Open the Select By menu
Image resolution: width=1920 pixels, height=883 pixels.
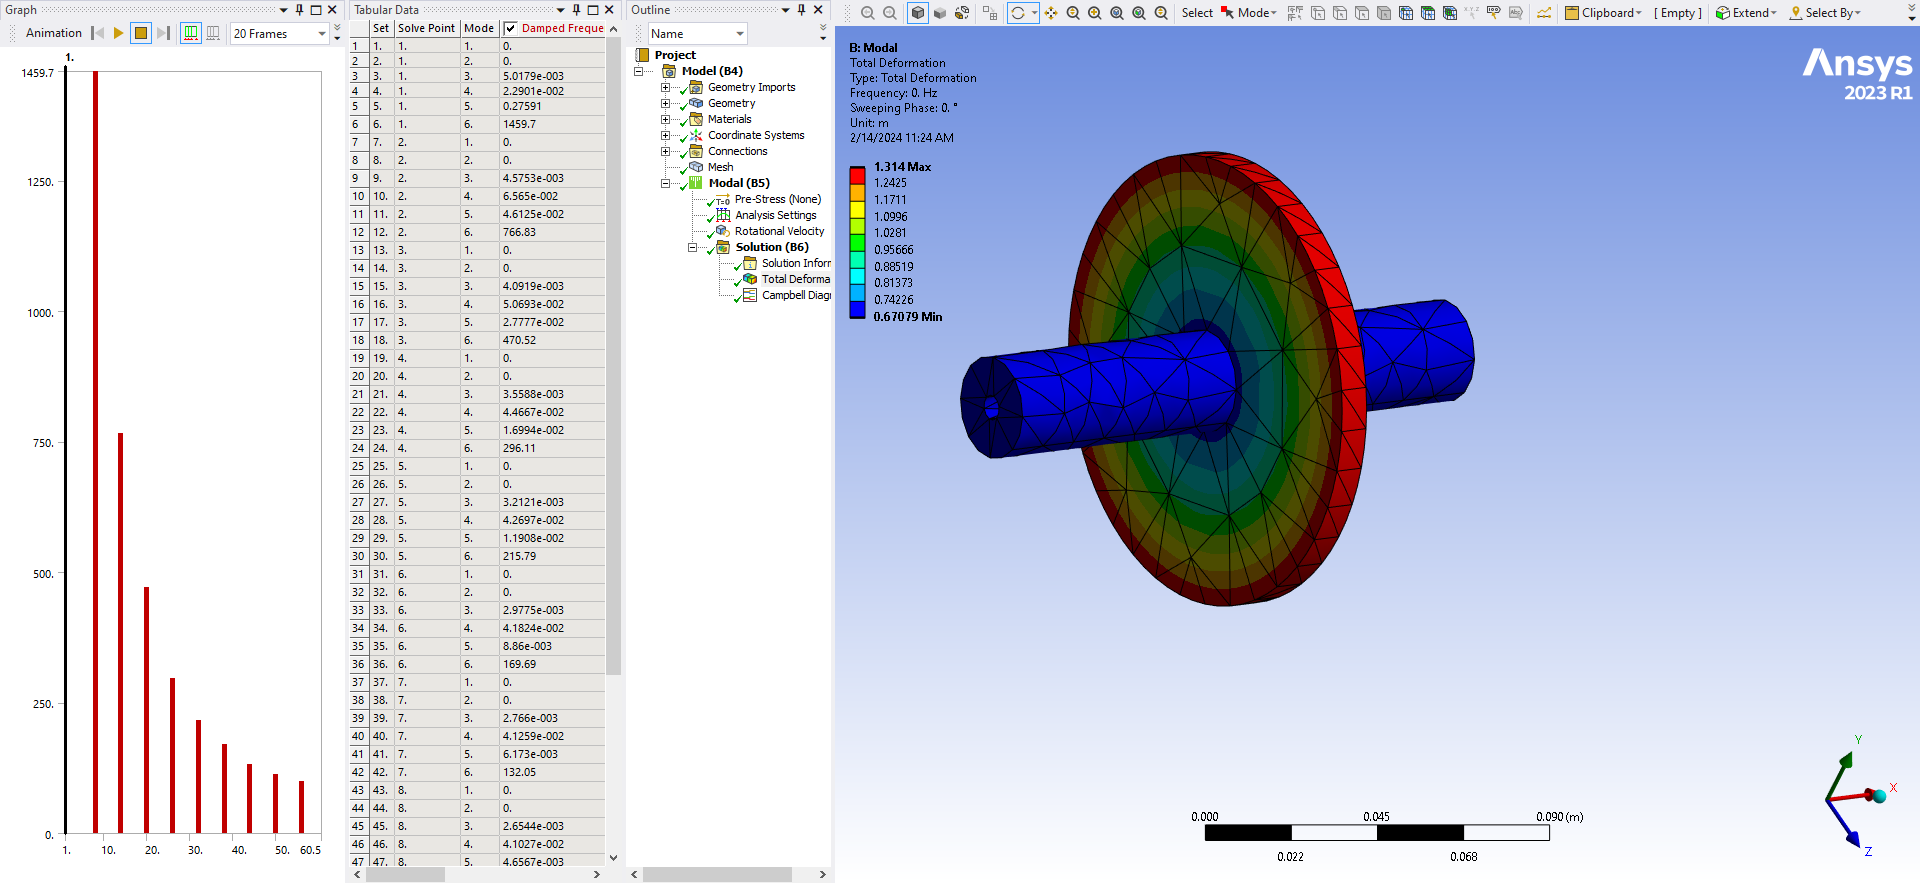pos(1826,13)
